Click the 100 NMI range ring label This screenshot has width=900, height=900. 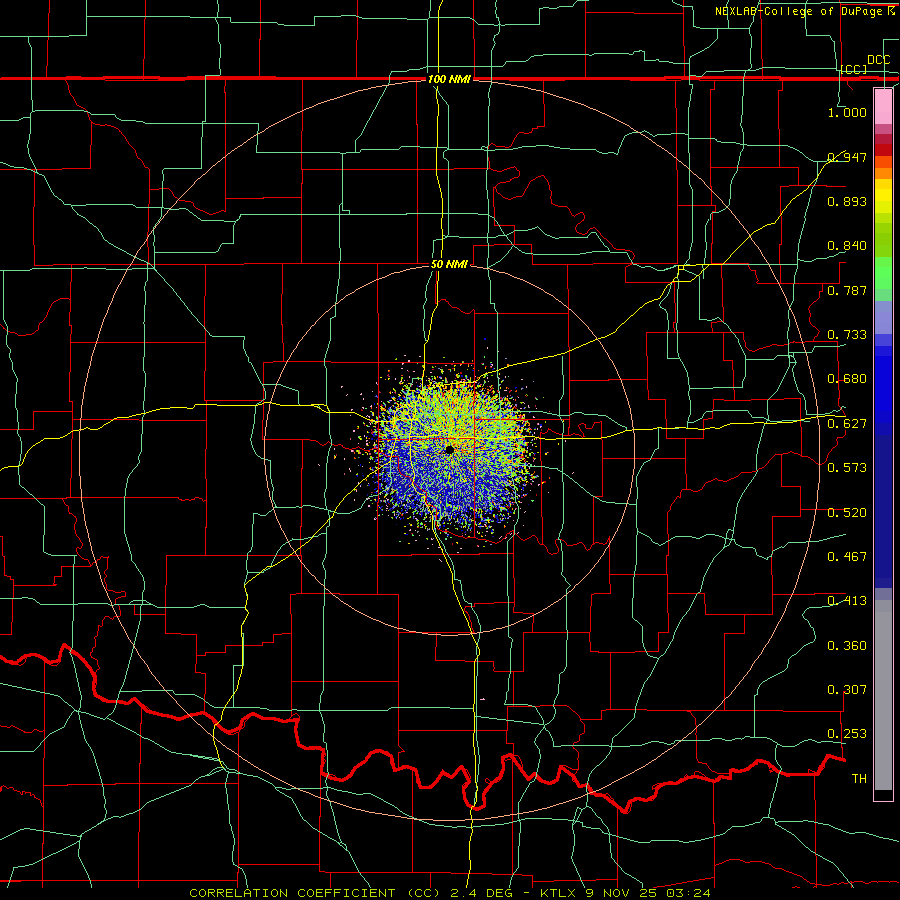click(x=449, y=79)
